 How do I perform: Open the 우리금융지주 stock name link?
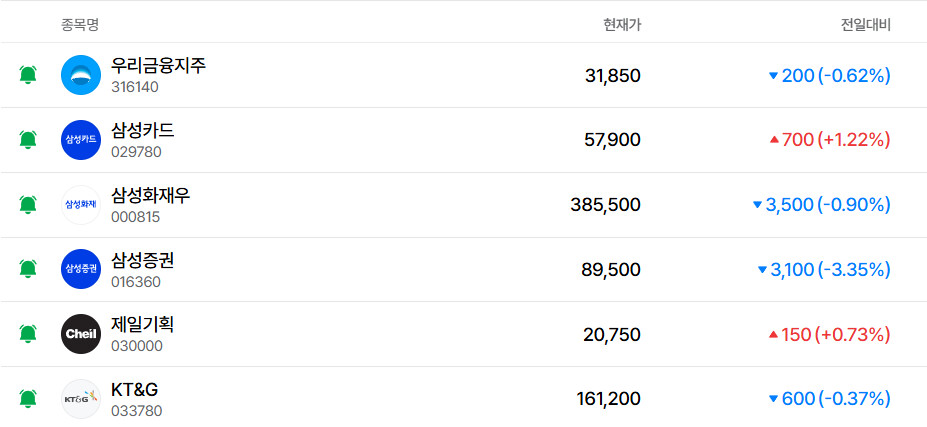[x=159, y=66]
